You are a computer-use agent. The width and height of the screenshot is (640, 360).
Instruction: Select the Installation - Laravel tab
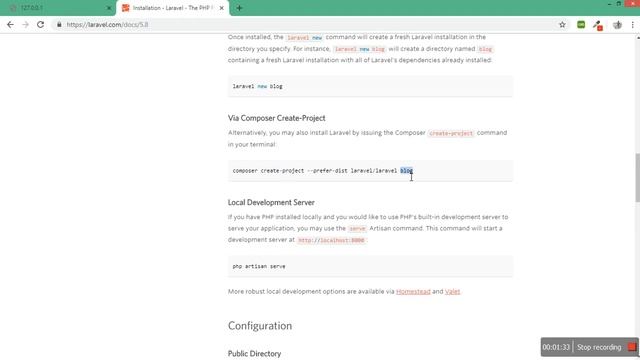tap(173, 8)
